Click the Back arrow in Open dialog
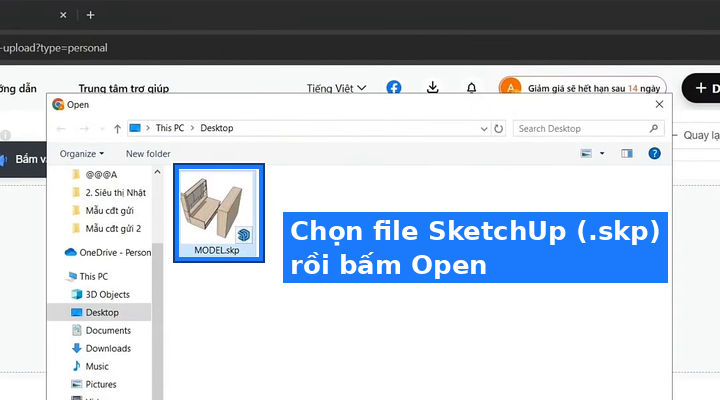The width and height of the screenshot is (720, 400). pos(61,129)
